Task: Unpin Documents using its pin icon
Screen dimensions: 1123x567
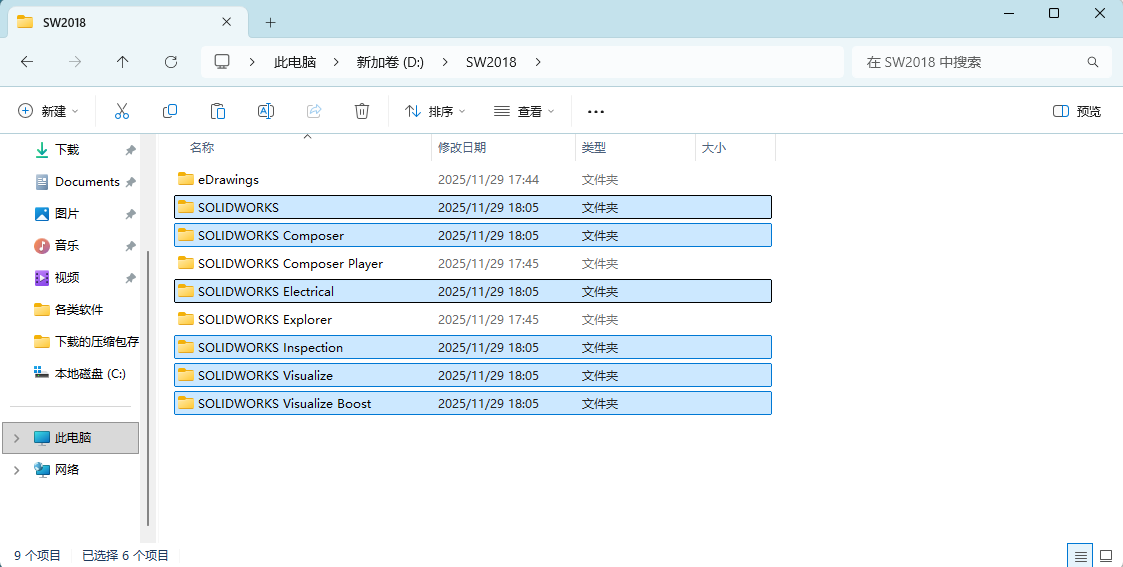Action: 130,183
